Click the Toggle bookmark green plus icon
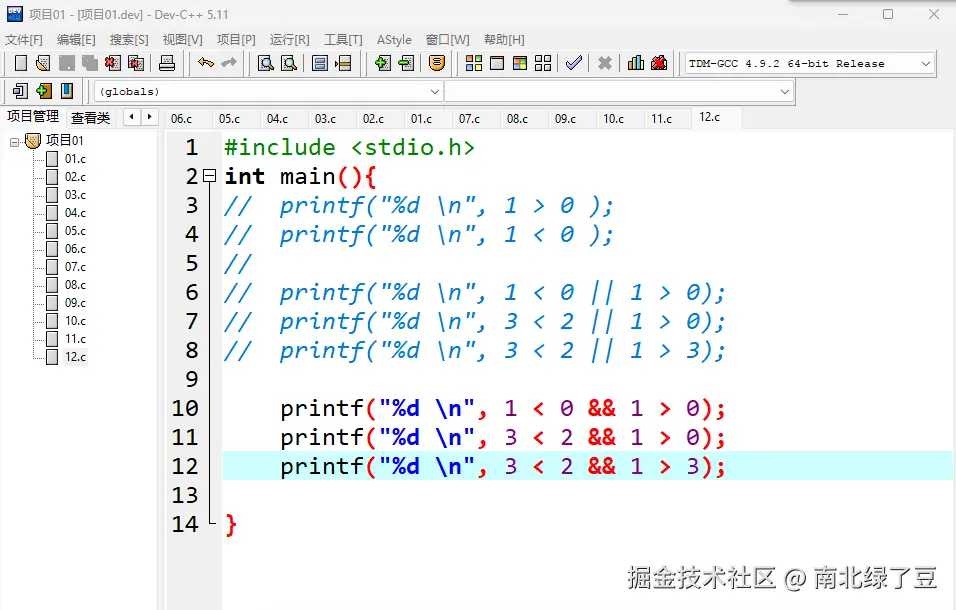Screen dimensions: 956x610 click(x=43, y=91)
